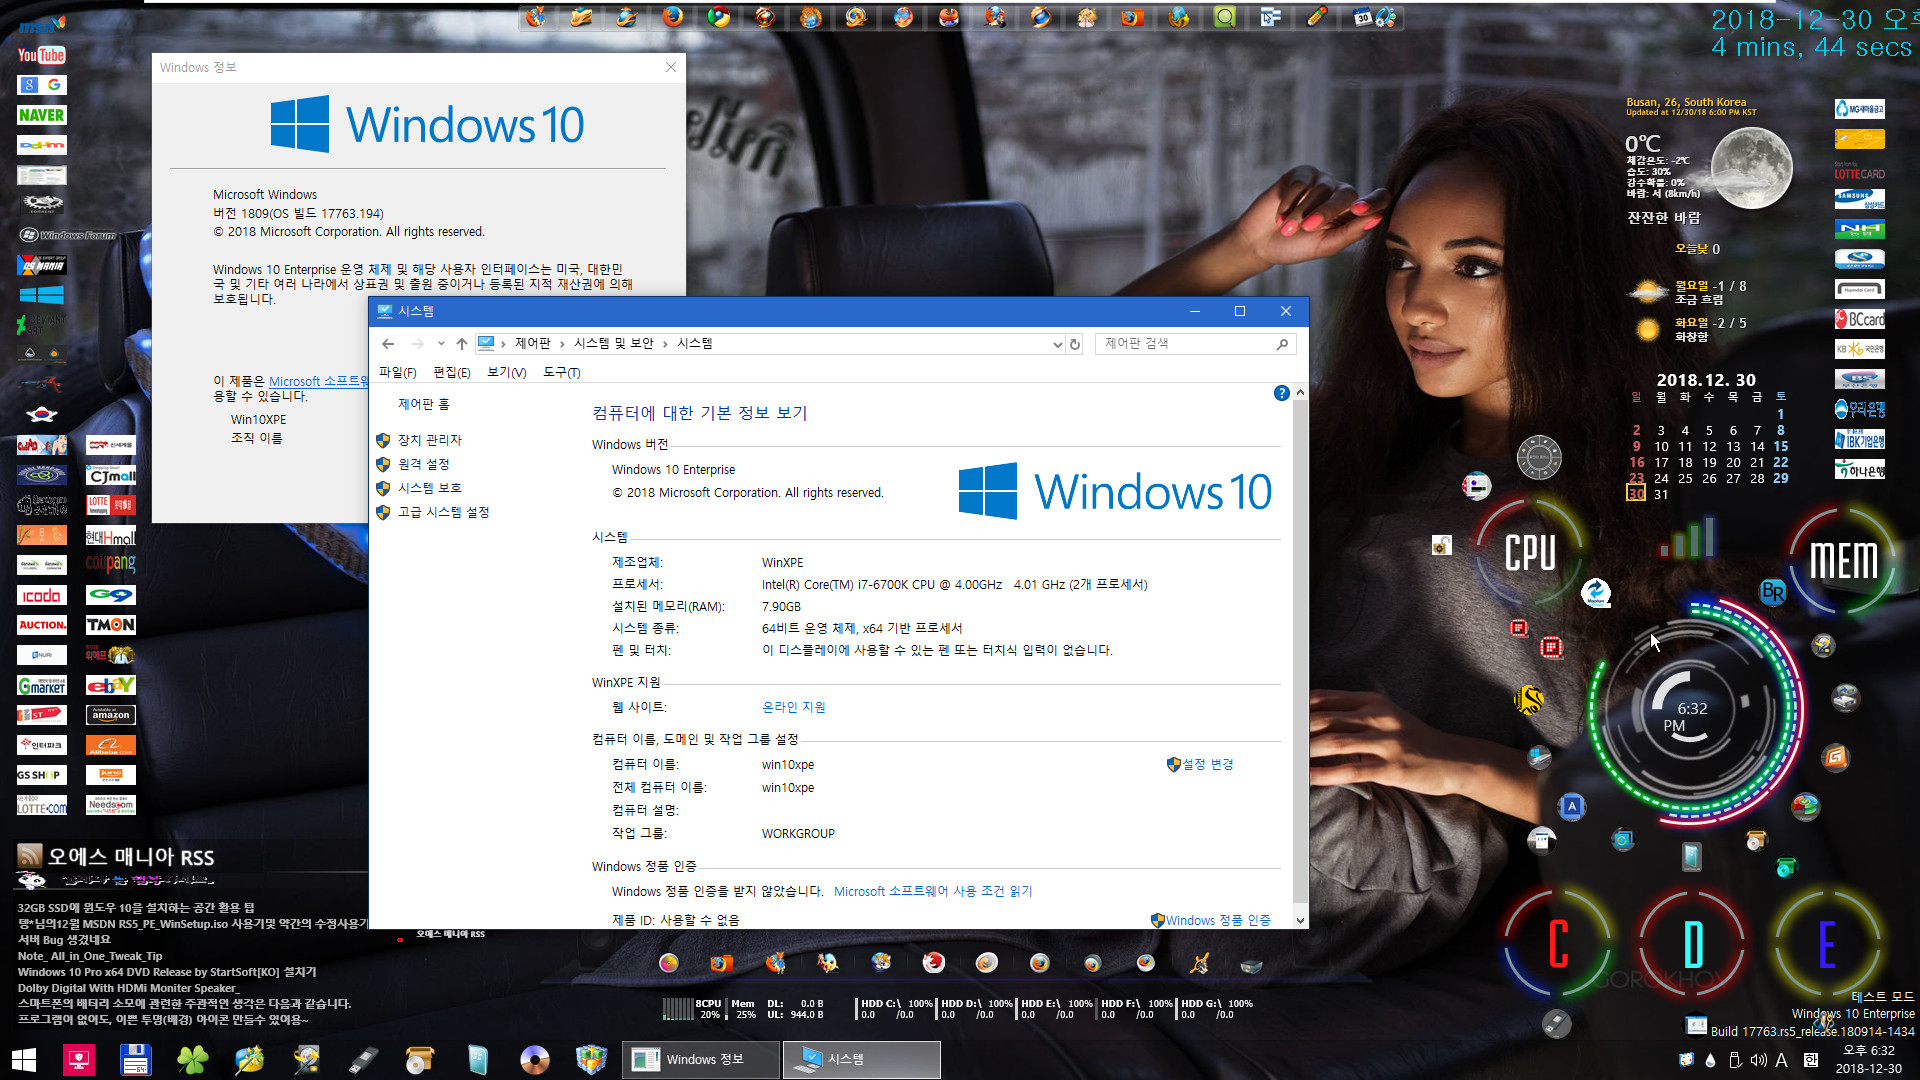Switch to 시스템 taskbar button
This screenshot has height=1080, width=1920.
coord(861,1059)
